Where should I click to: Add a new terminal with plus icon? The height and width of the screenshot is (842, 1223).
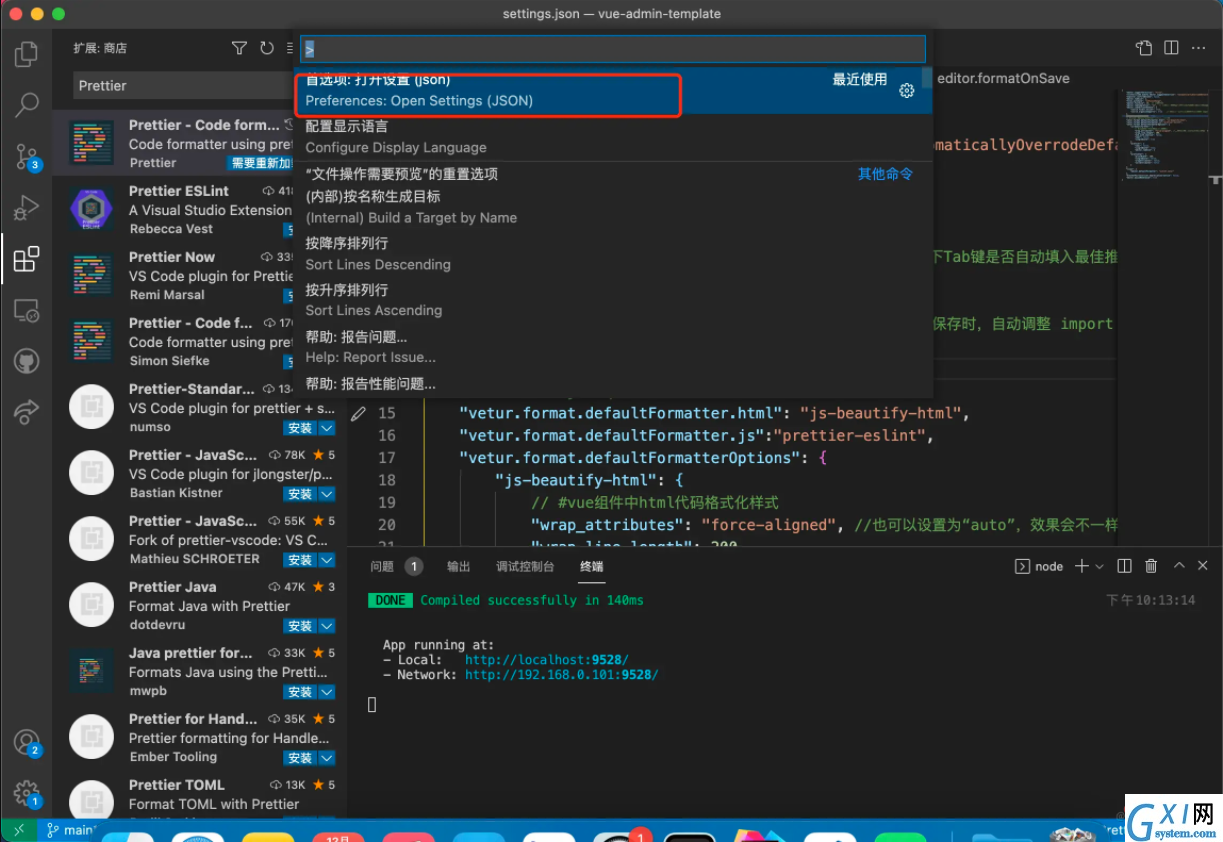point(1081,566)
